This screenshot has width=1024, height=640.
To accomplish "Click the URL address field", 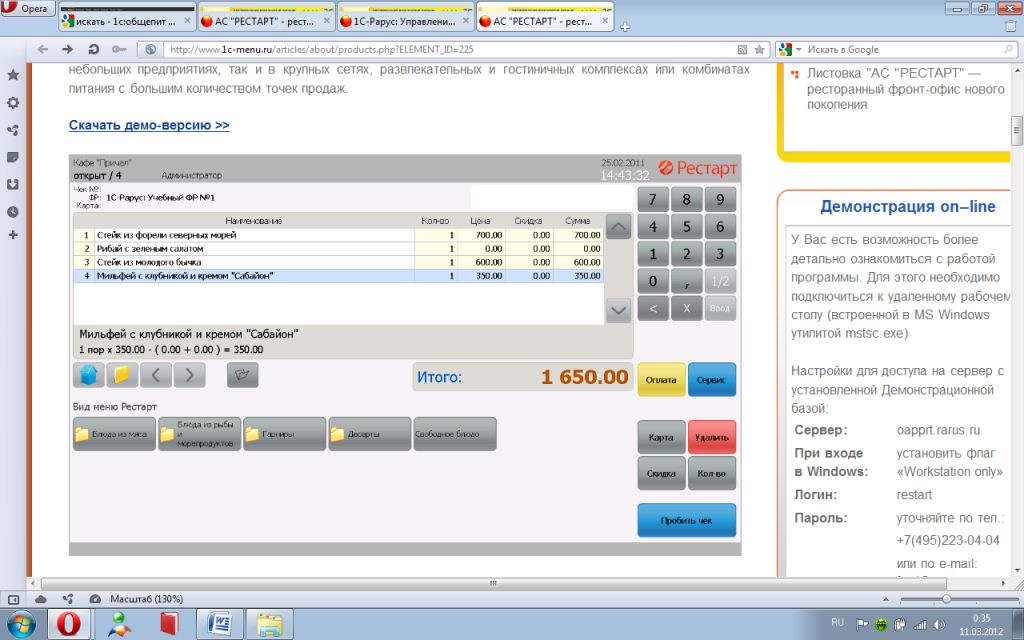I will tap(450, 49).
